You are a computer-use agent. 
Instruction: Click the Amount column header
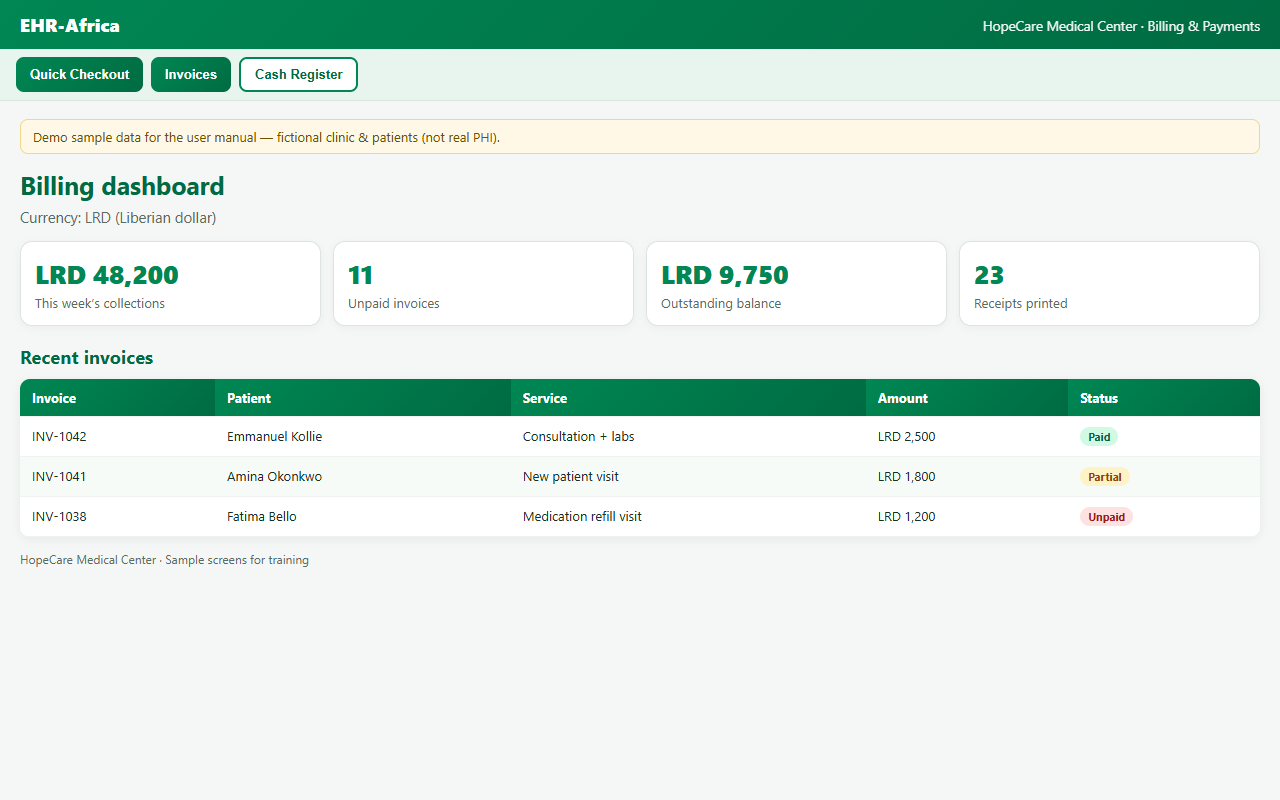click(967, 398)
